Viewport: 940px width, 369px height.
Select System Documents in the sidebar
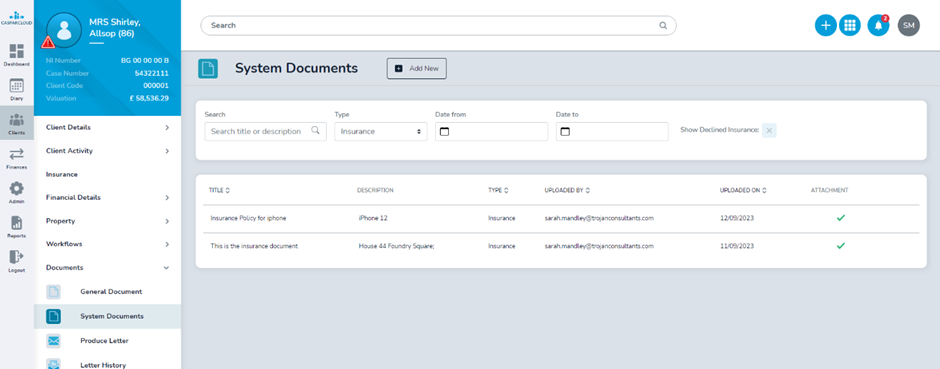(112, 316)
